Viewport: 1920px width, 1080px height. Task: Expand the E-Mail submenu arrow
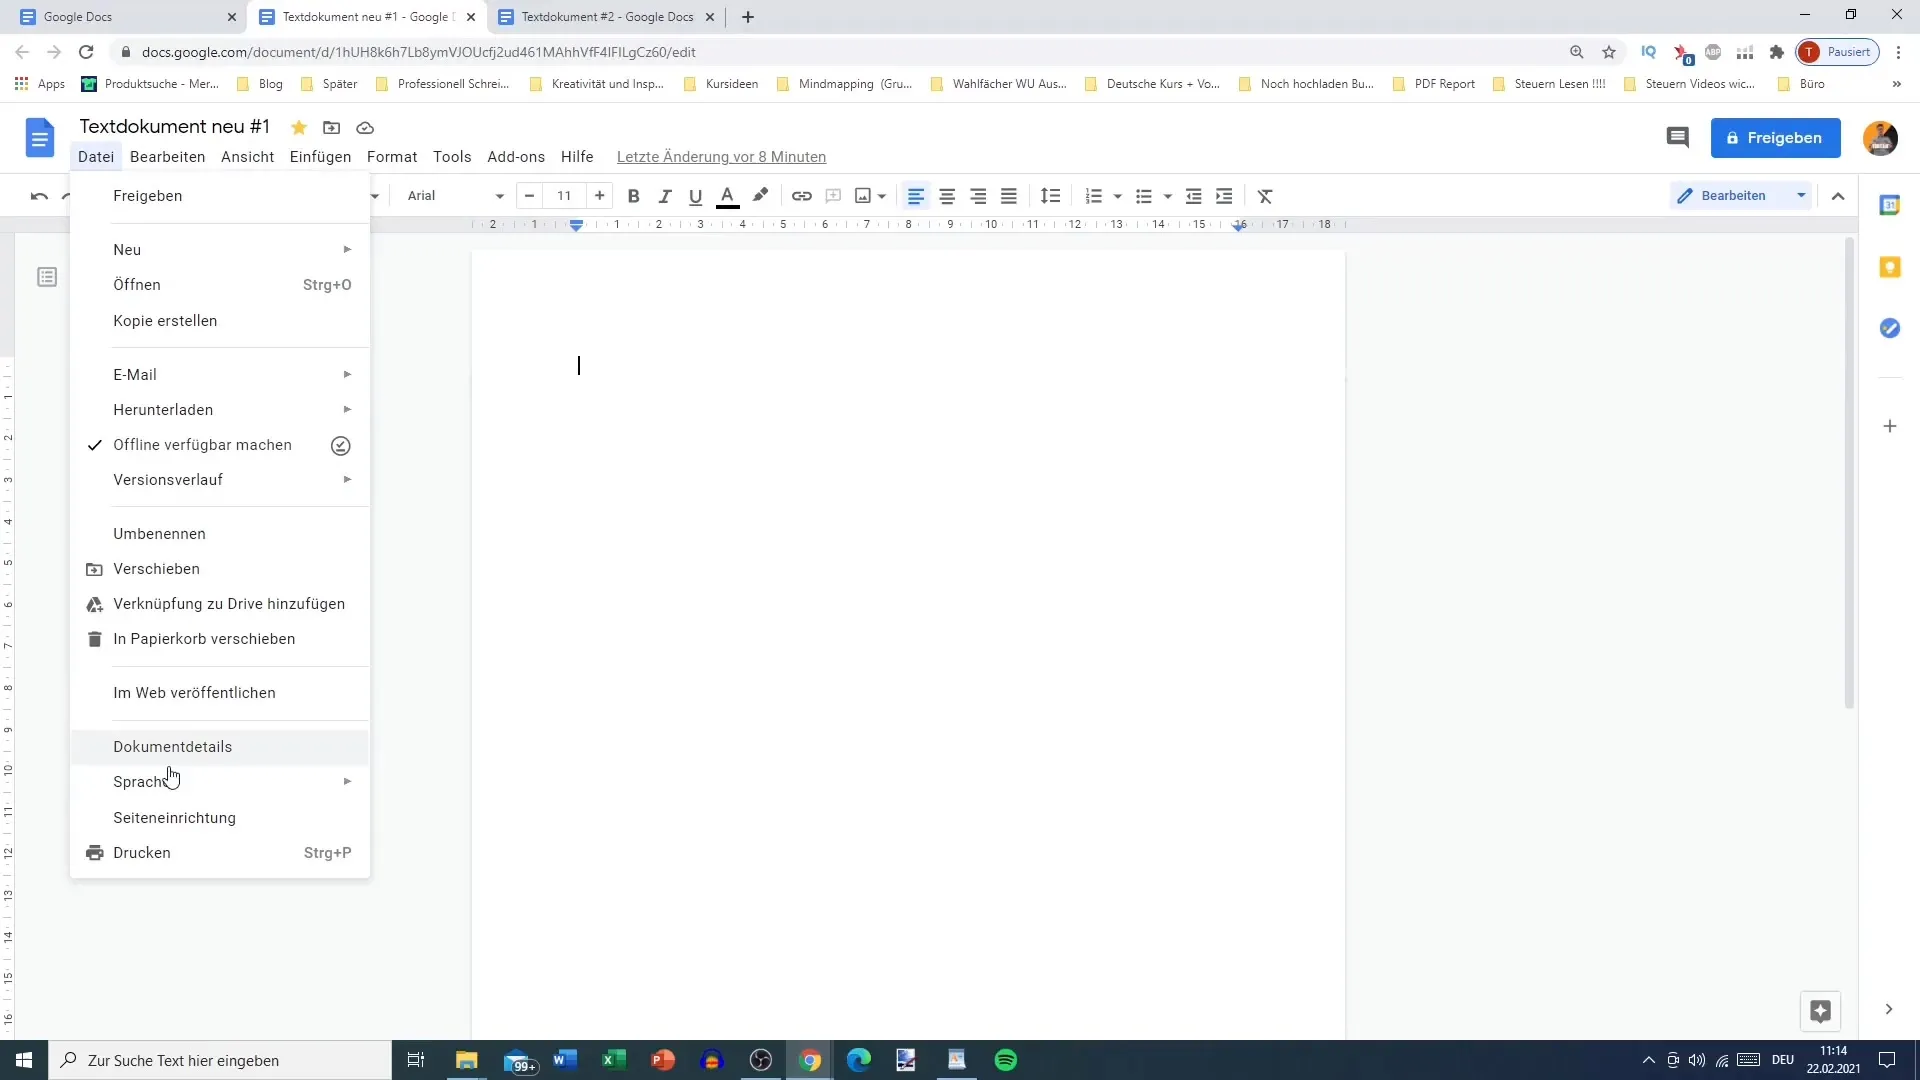tap(349, 375)
